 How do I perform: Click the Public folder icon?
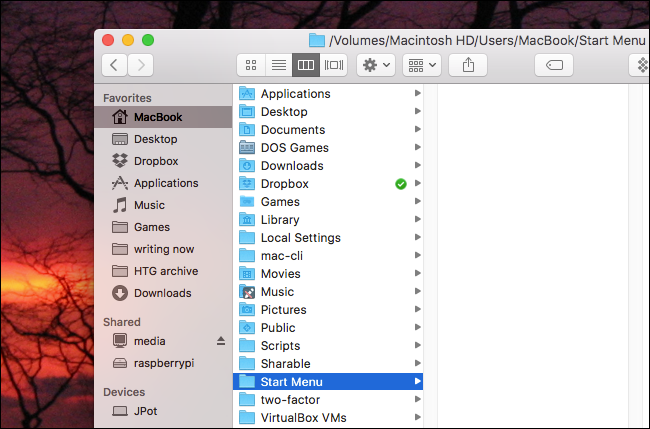[247, 328]
